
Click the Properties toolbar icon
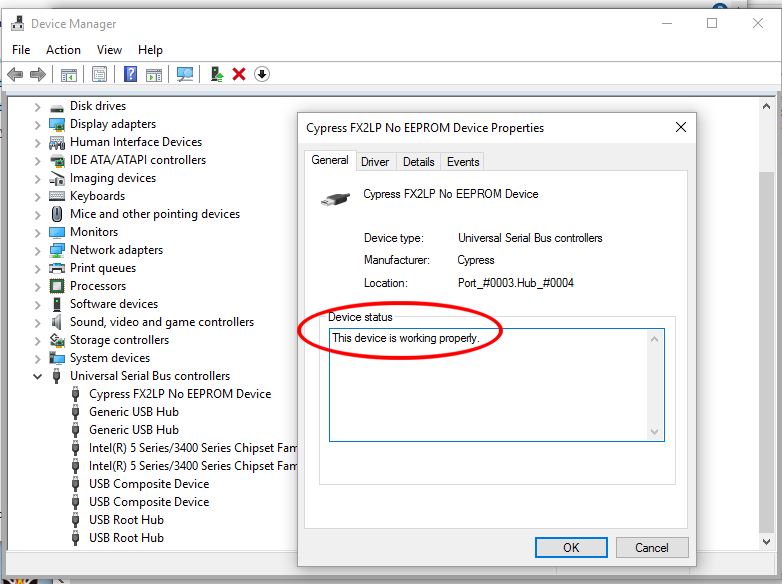point(99,74)
